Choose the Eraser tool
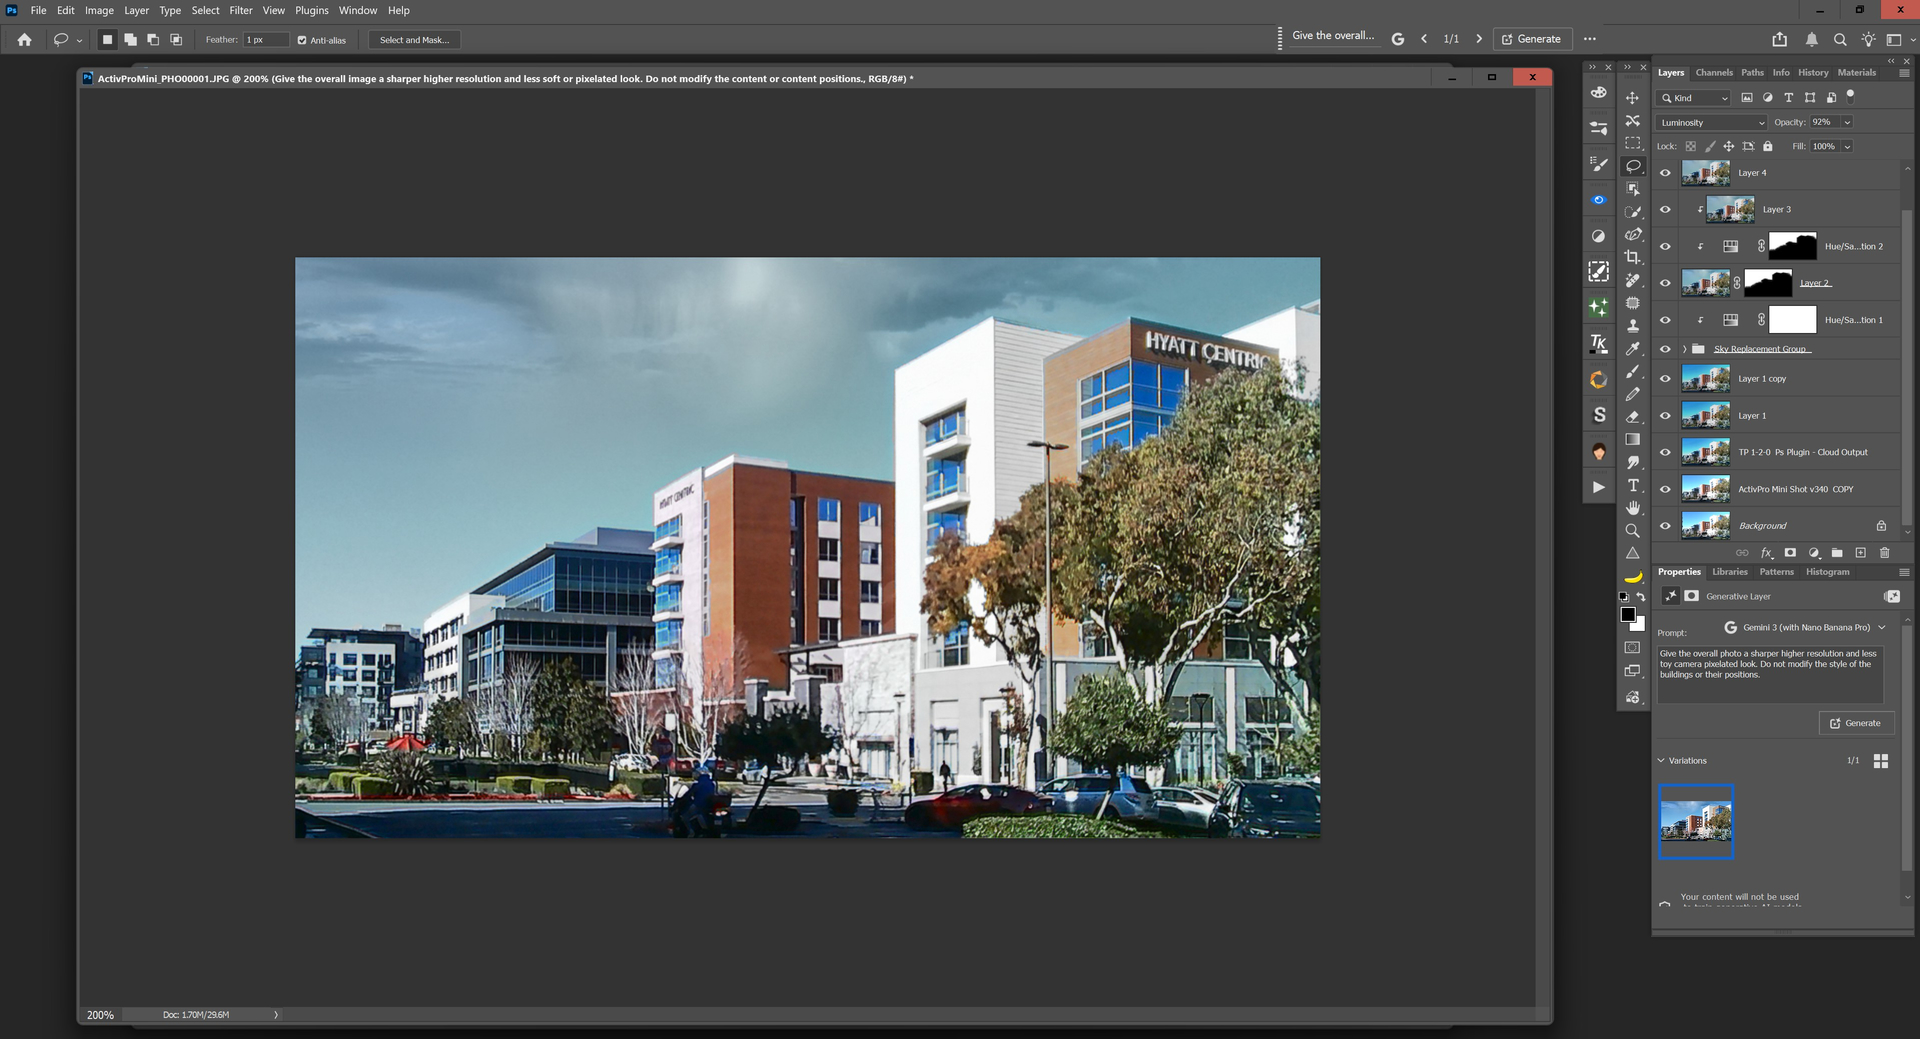The image size is (1920, 1039). pos(1632,417)
